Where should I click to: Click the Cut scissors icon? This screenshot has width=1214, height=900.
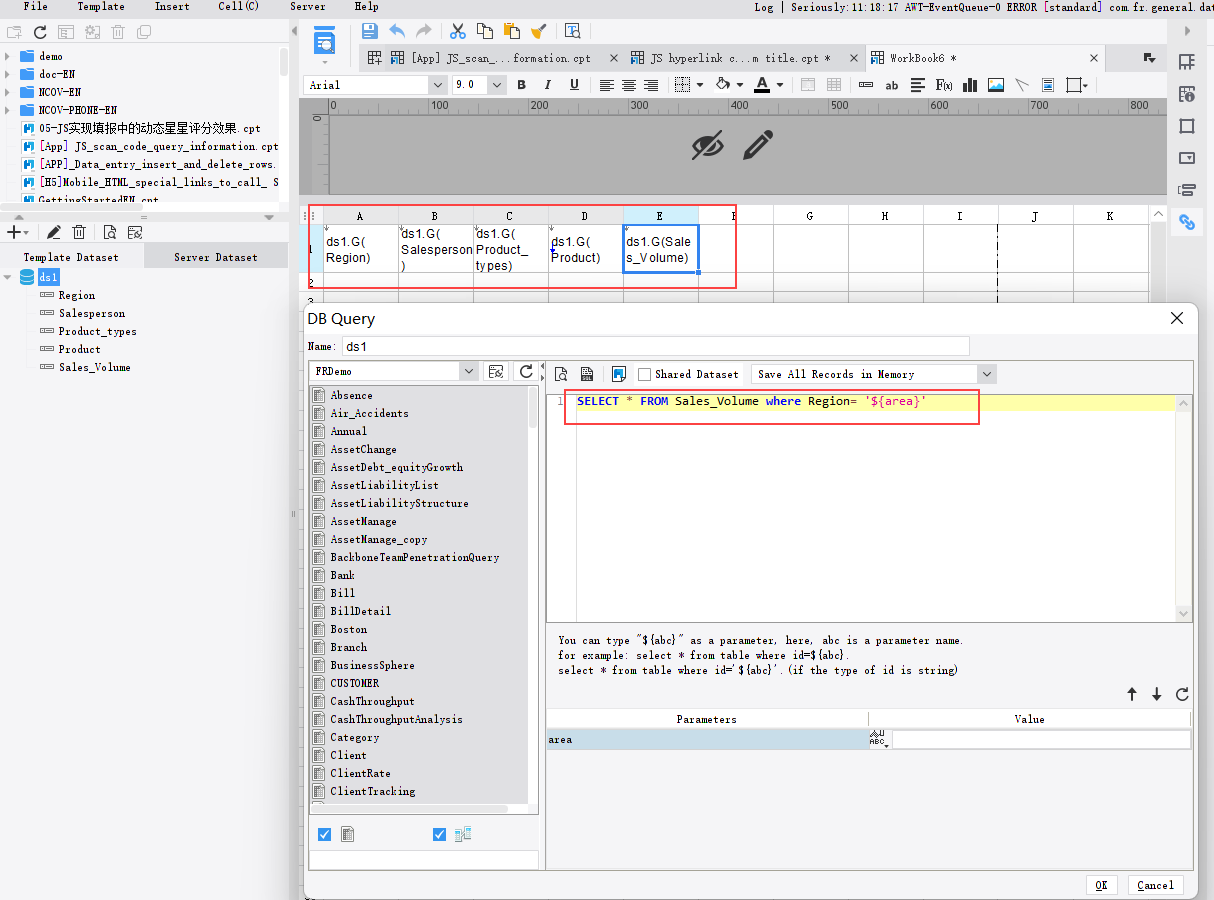click(x=458, y=31)
